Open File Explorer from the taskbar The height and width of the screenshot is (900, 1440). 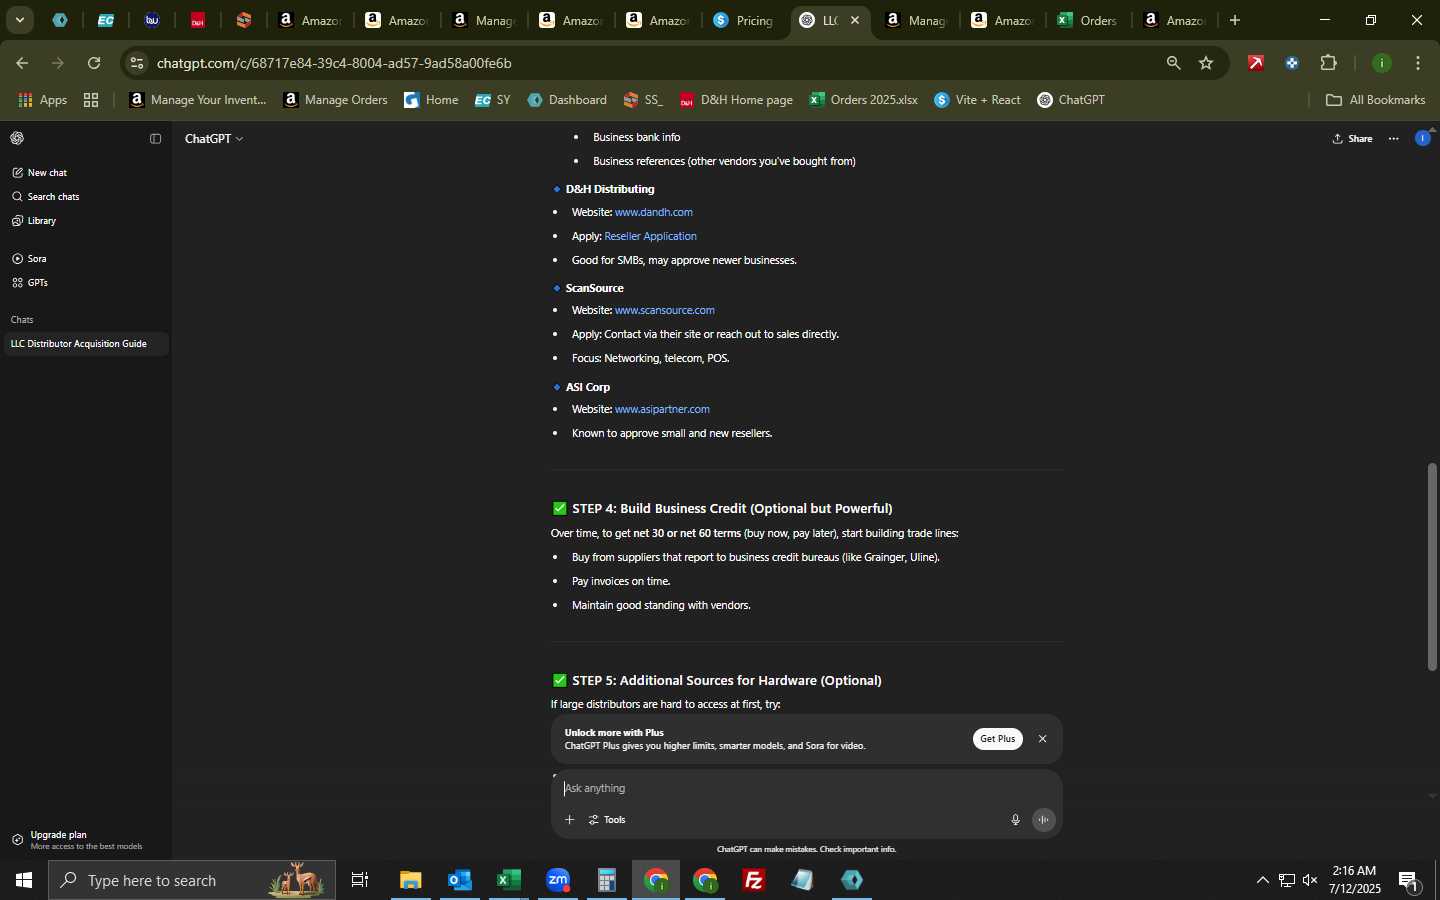coord(410,880)
